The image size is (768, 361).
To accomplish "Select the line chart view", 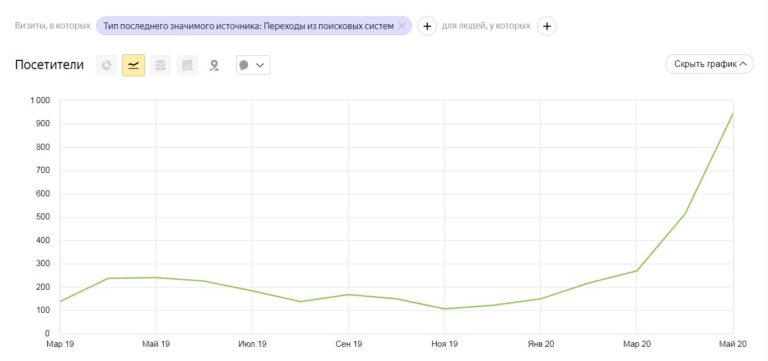I will click(133, 65).
